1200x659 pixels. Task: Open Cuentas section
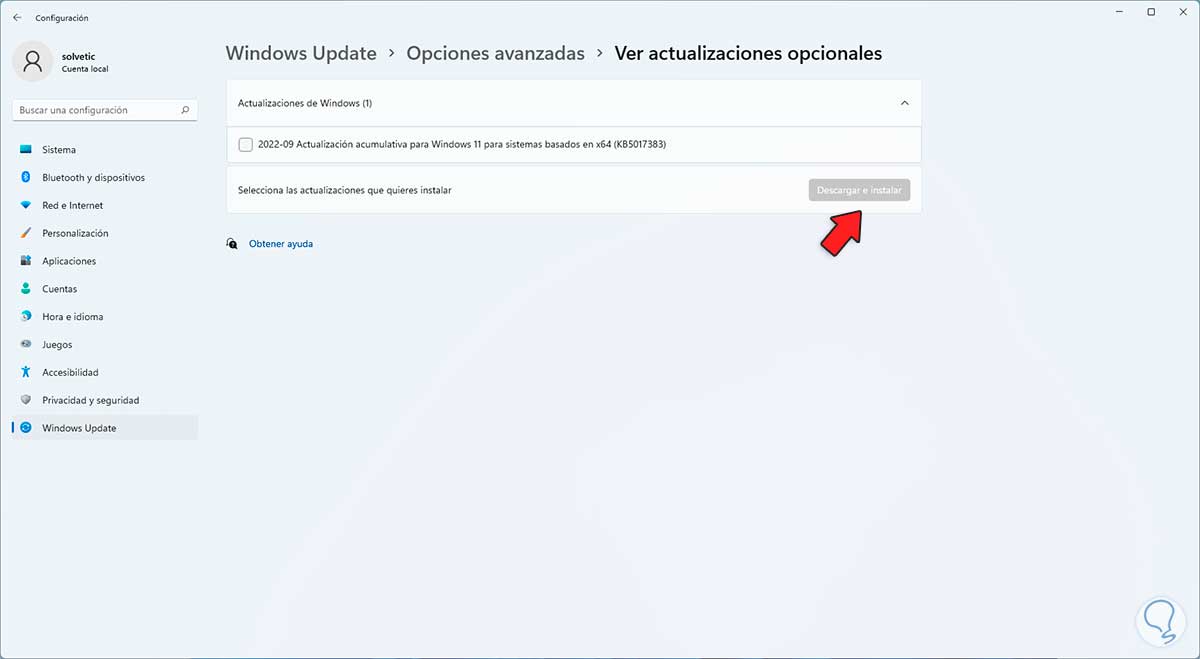coord(105,289)
